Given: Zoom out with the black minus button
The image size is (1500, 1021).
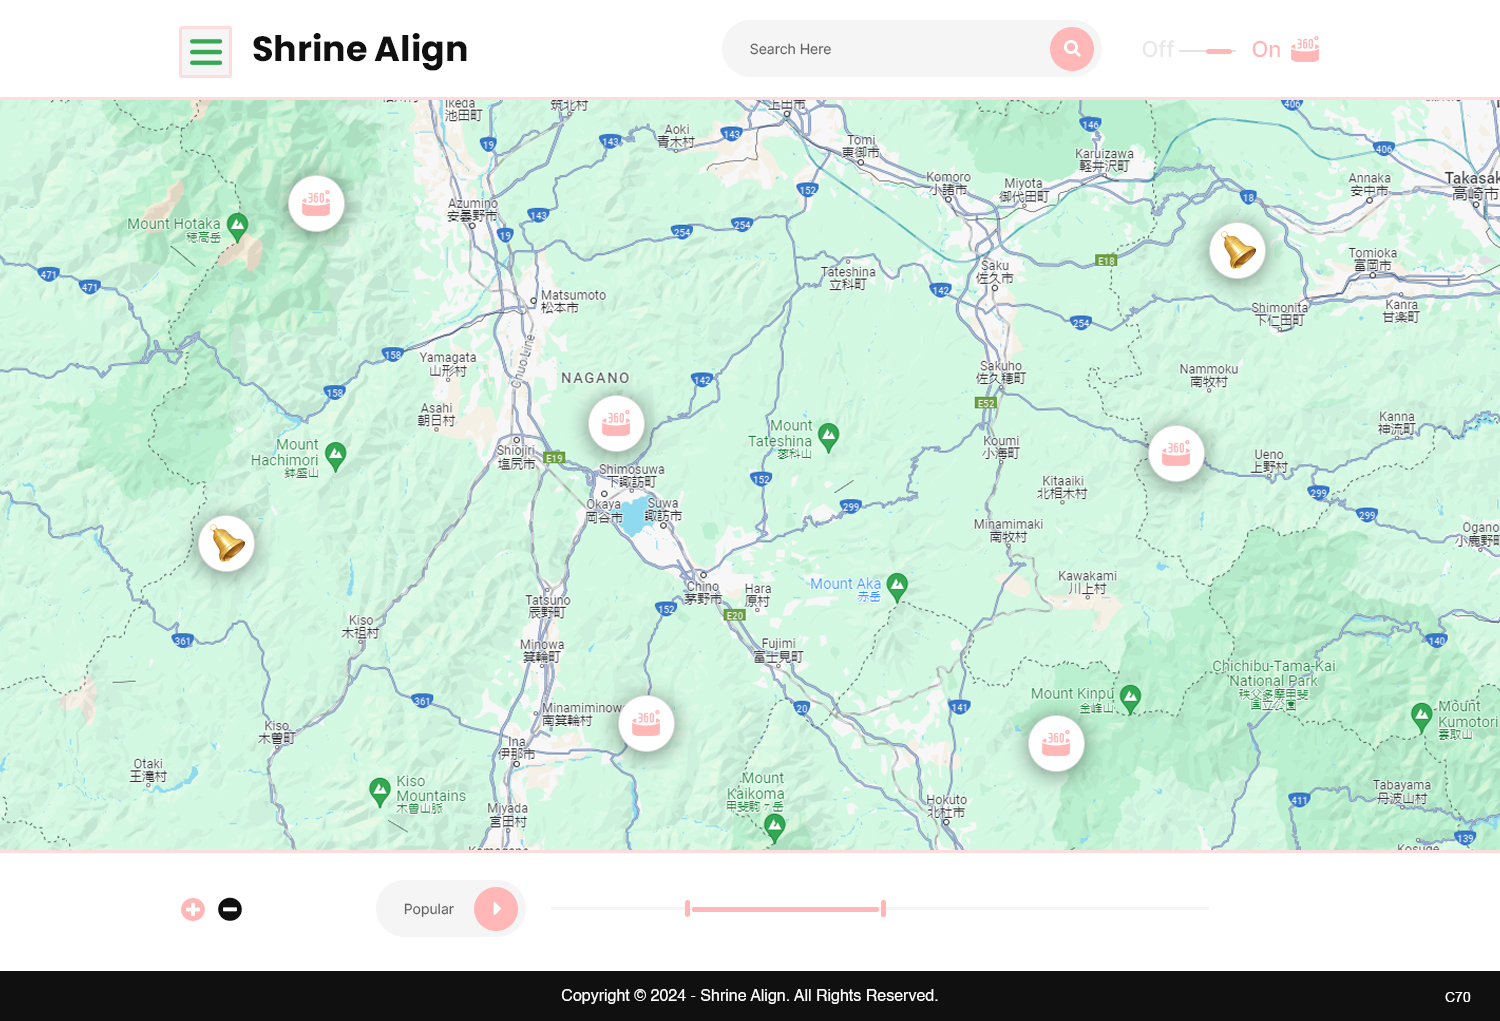Looking at the screenshot, I should (230, 909).
